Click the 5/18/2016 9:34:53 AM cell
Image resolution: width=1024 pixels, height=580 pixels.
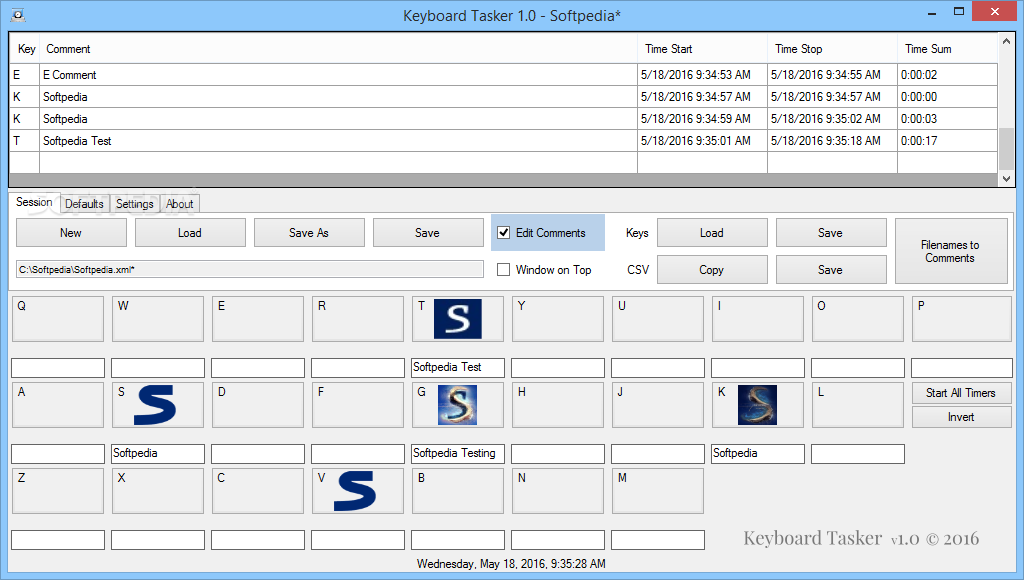point(702,75)
